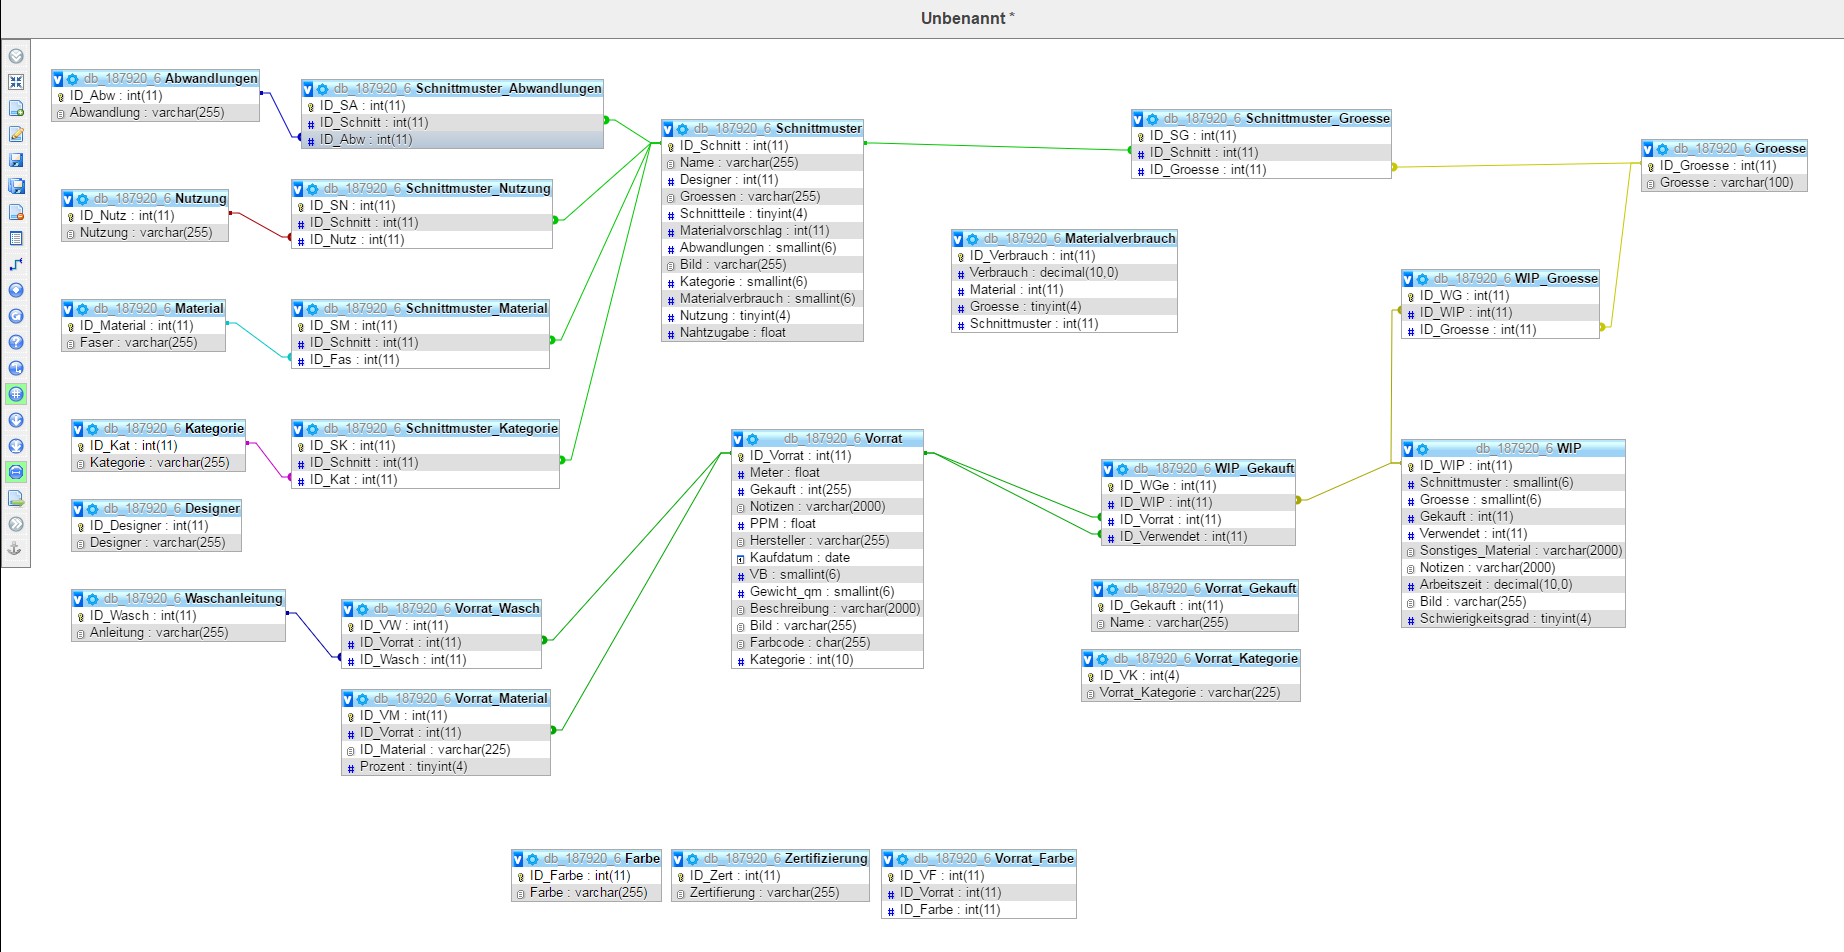The image size is (1844, 952).
Task: Click the Groesse table title
Action: pos(1780,148)
